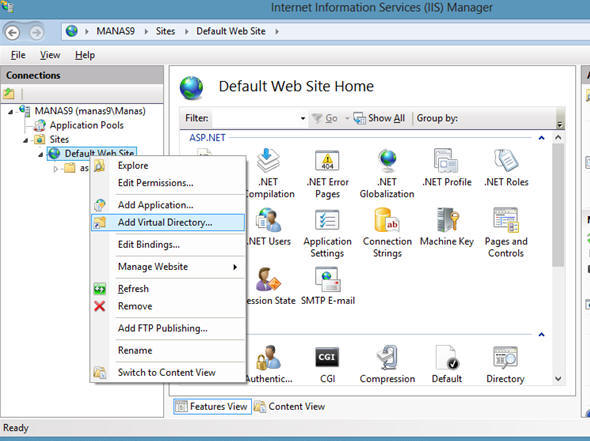The image size is (590, 441).
Task: Open the CGI feature icon
Action: click(327, 364)
